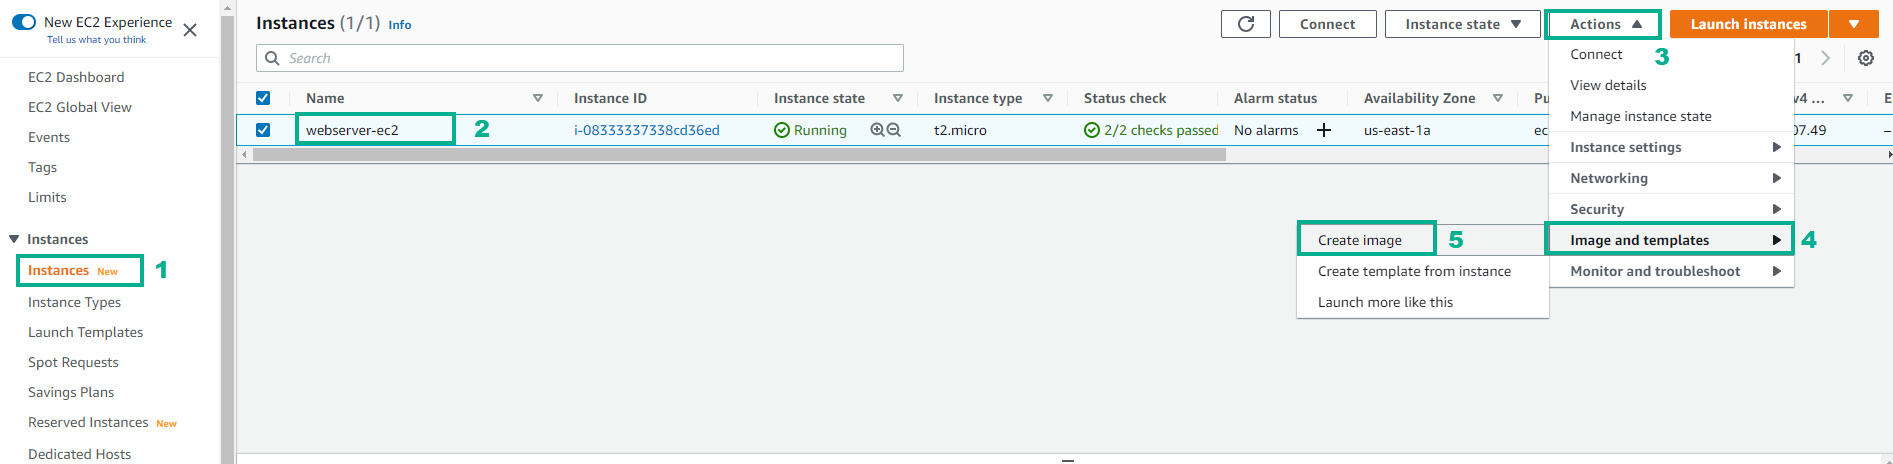
Task: Click the 2/2 checks passed status
Action: click(x=1151, y=130)
